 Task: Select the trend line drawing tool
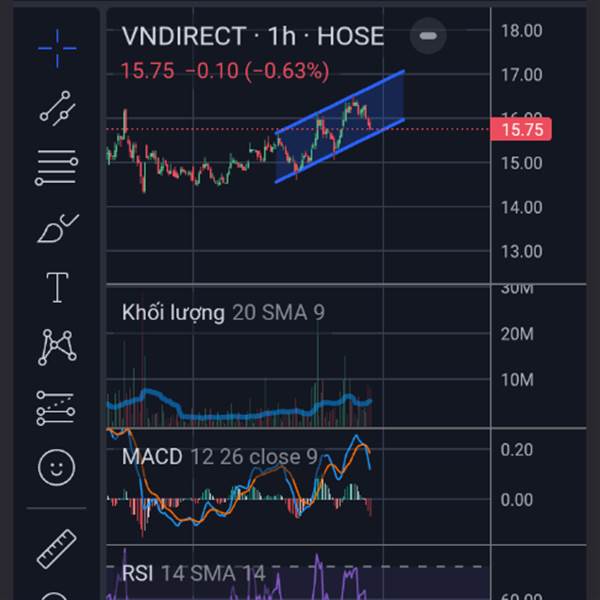pos(57,108)
